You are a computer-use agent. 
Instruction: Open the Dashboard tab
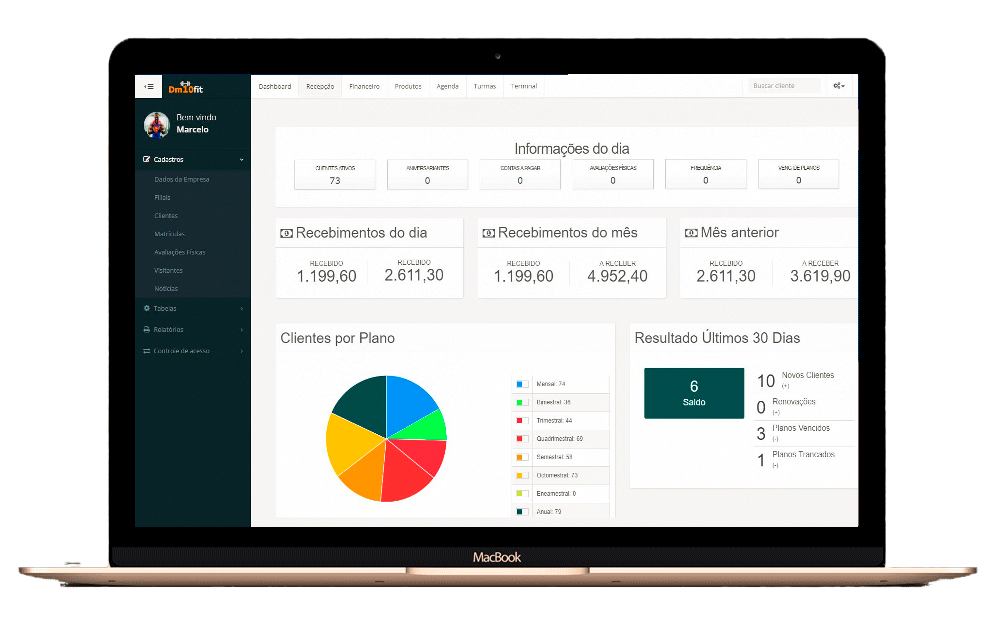click(275, 86)
